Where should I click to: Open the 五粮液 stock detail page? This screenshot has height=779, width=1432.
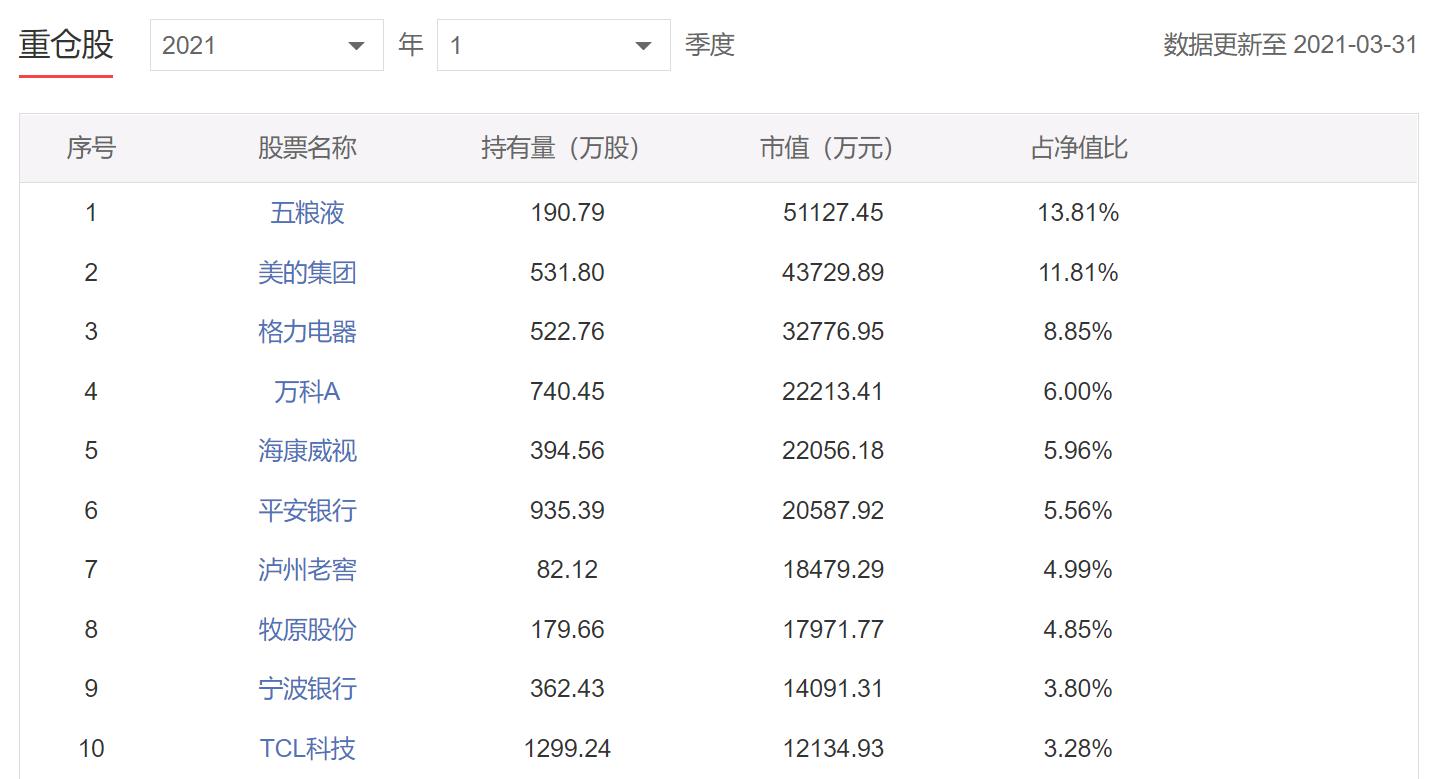click(307, 212)
